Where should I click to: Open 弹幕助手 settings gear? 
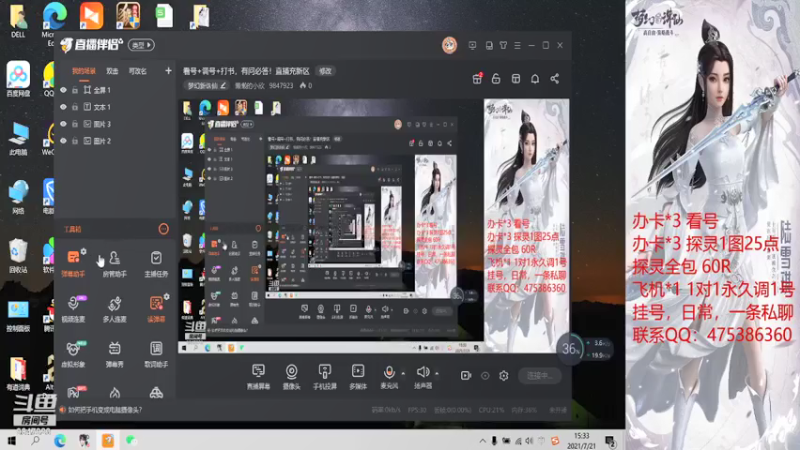click(84, 252)
